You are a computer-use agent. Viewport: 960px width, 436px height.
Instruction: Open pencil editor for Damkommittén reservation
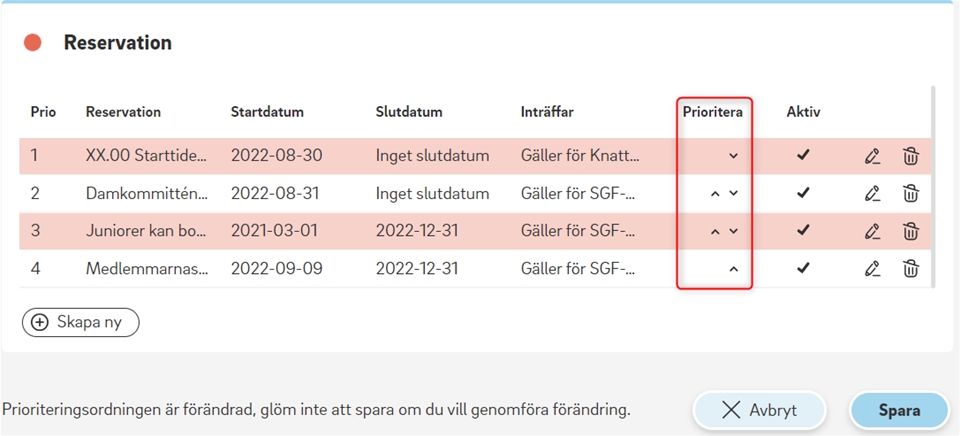[x=872, y=194]
